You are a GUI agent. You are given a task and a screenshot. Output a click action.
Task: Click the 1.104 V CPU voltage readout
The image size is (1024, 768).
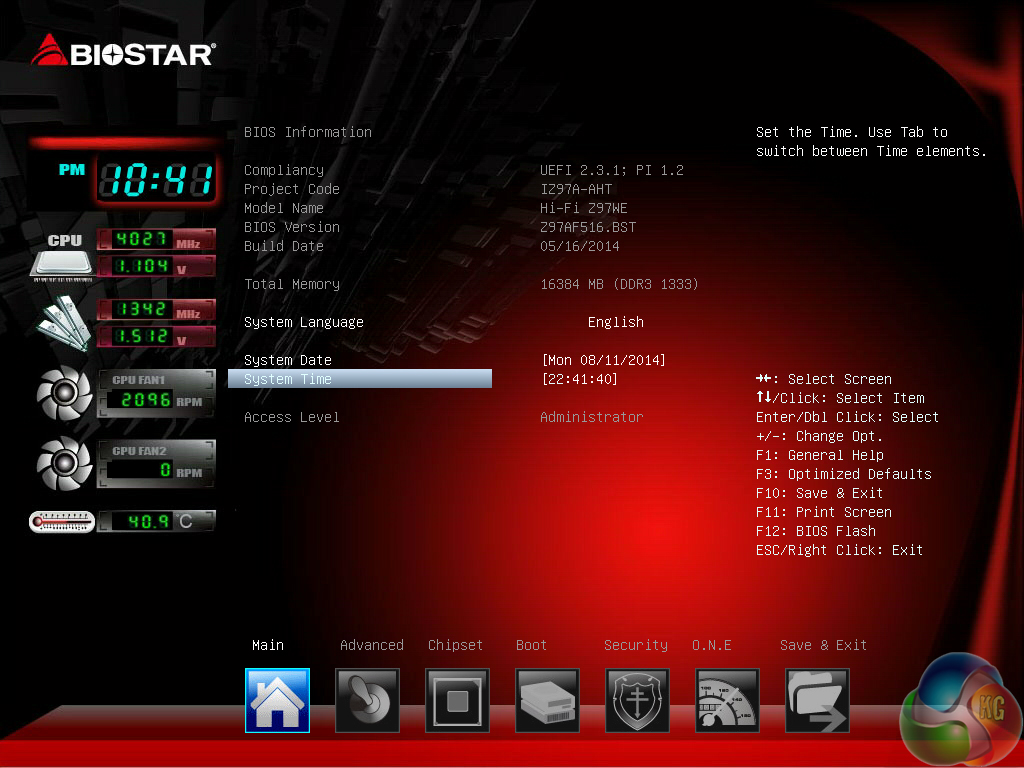[x=156, y=266]
